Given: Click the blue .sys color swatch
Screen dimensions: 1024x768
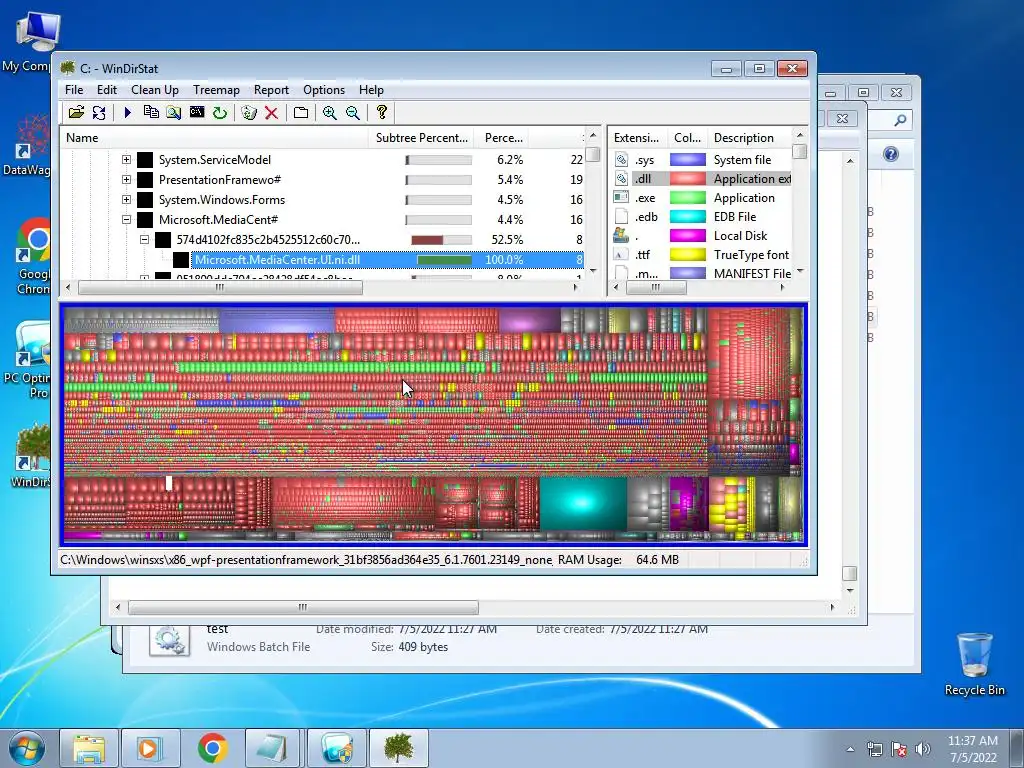Looking at the screenshot, I should pos(688,159).
